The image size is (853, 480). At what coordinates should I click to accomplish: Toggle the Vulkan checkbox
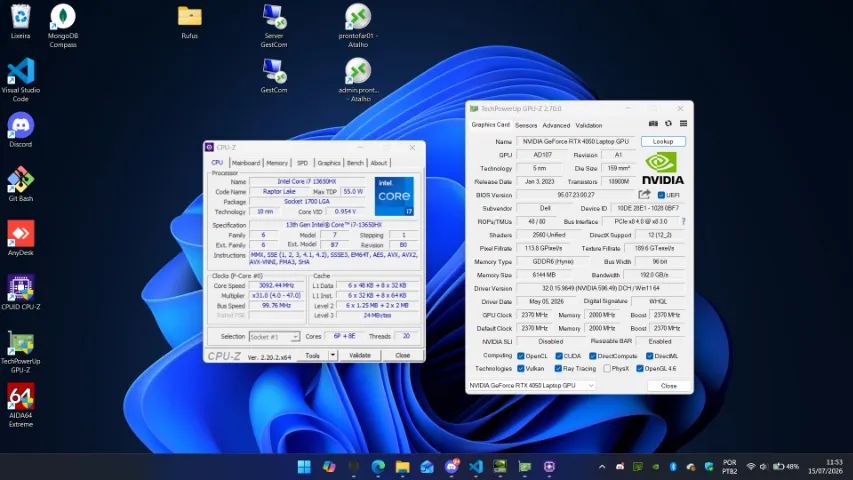(x=521, y=368)
